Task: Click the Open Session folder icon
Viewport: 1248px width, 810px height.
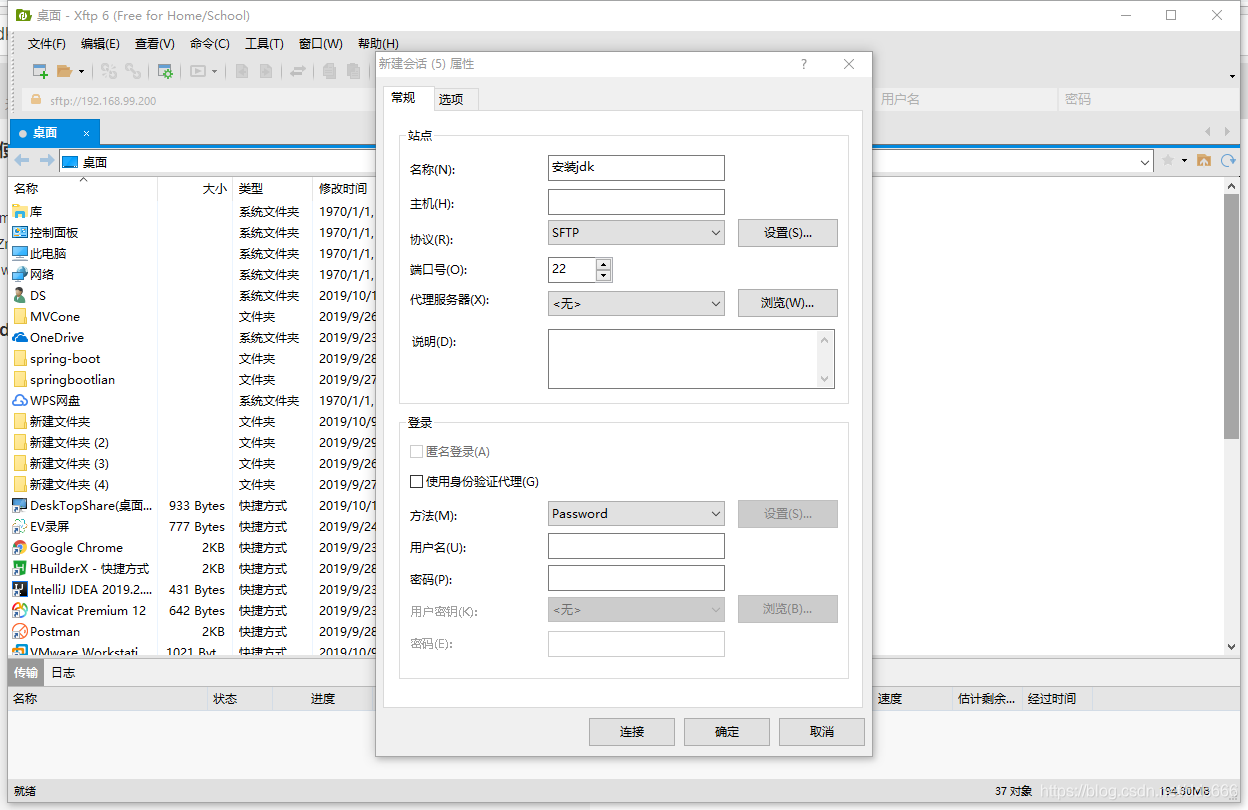Action: click(x=64, y=71)
